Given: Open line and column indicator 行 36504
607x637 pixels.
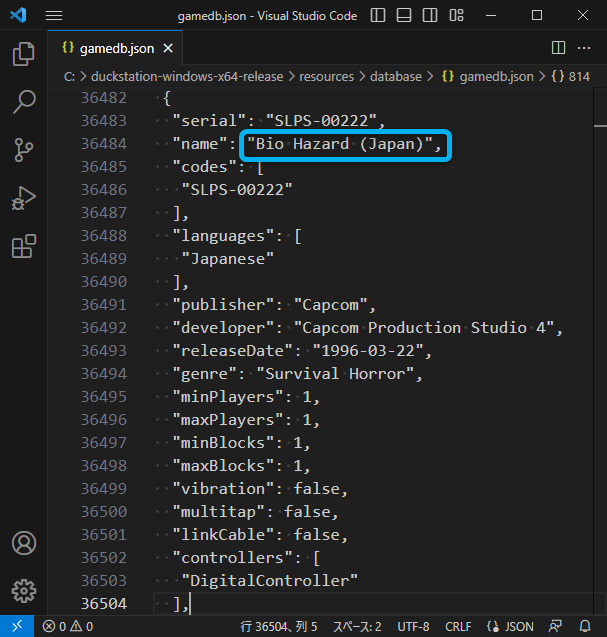Looking at the screenshot, I should (279, 626).
